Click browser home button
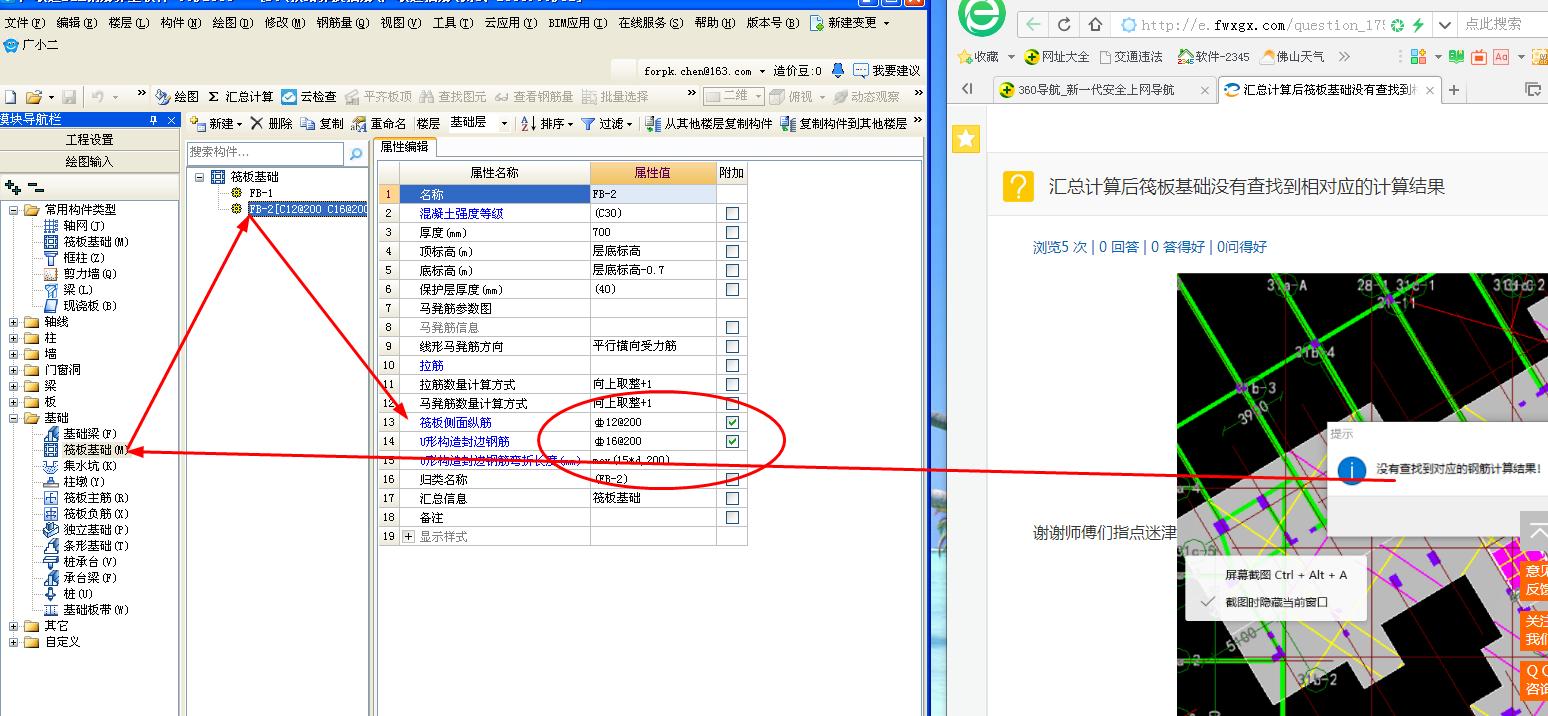The width and height of the screenshot is (1548, 716). pos(1096,25)
